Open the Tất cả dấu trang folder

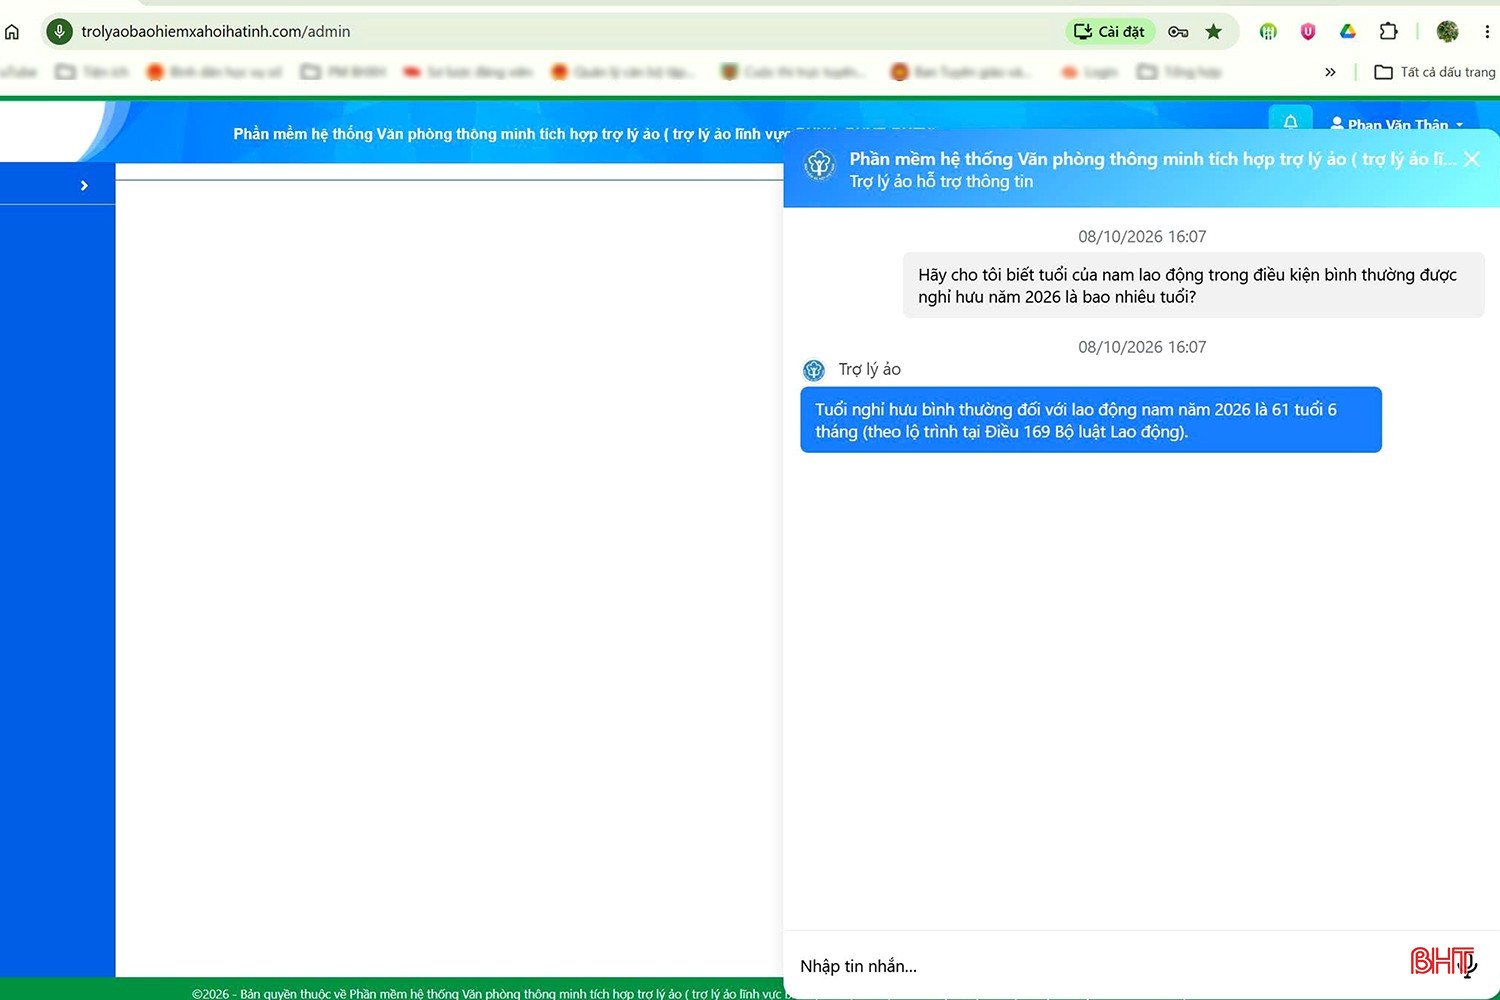tap(1435, 72)
